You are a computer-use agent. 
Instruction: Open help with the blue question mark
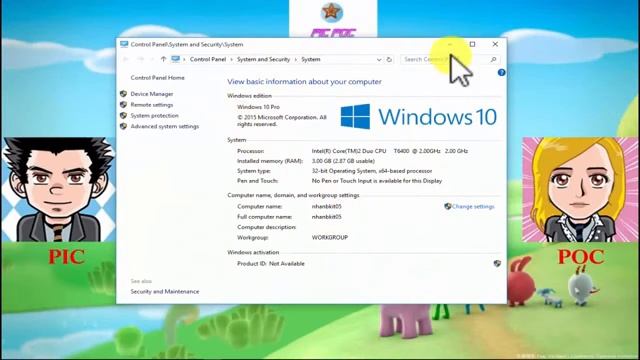click(x=502, y=72)
